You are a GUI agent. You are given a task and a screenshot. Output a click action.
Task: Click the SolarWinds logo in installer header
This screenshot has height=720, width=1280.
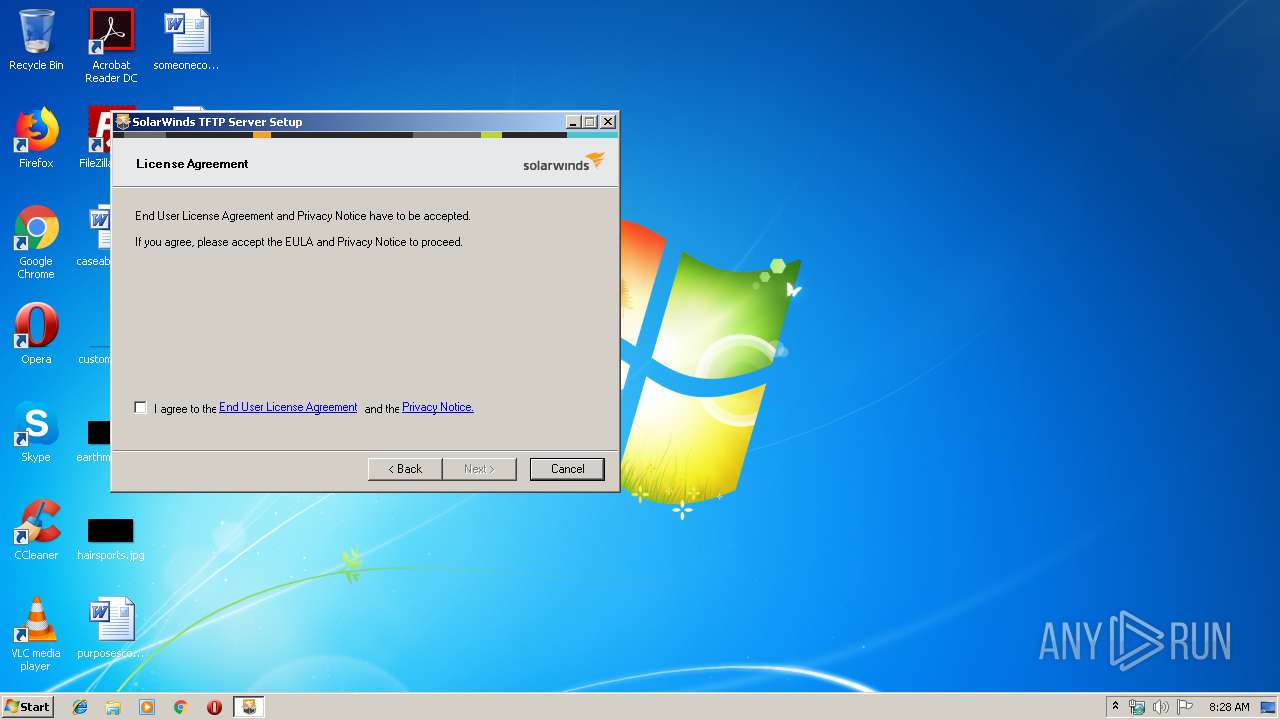pyautogui.click(x=563, y=162)
